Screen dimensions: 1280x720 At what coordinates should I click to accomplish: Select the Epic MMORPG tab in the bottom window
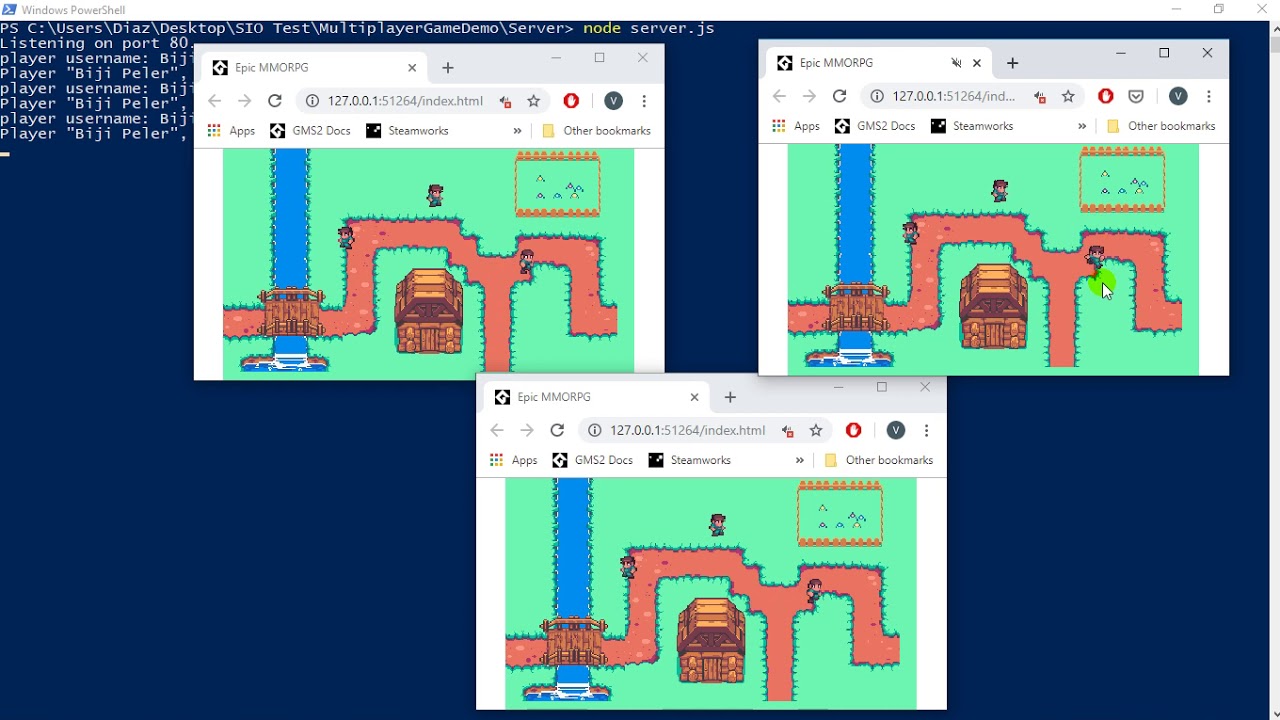[596, 397]
